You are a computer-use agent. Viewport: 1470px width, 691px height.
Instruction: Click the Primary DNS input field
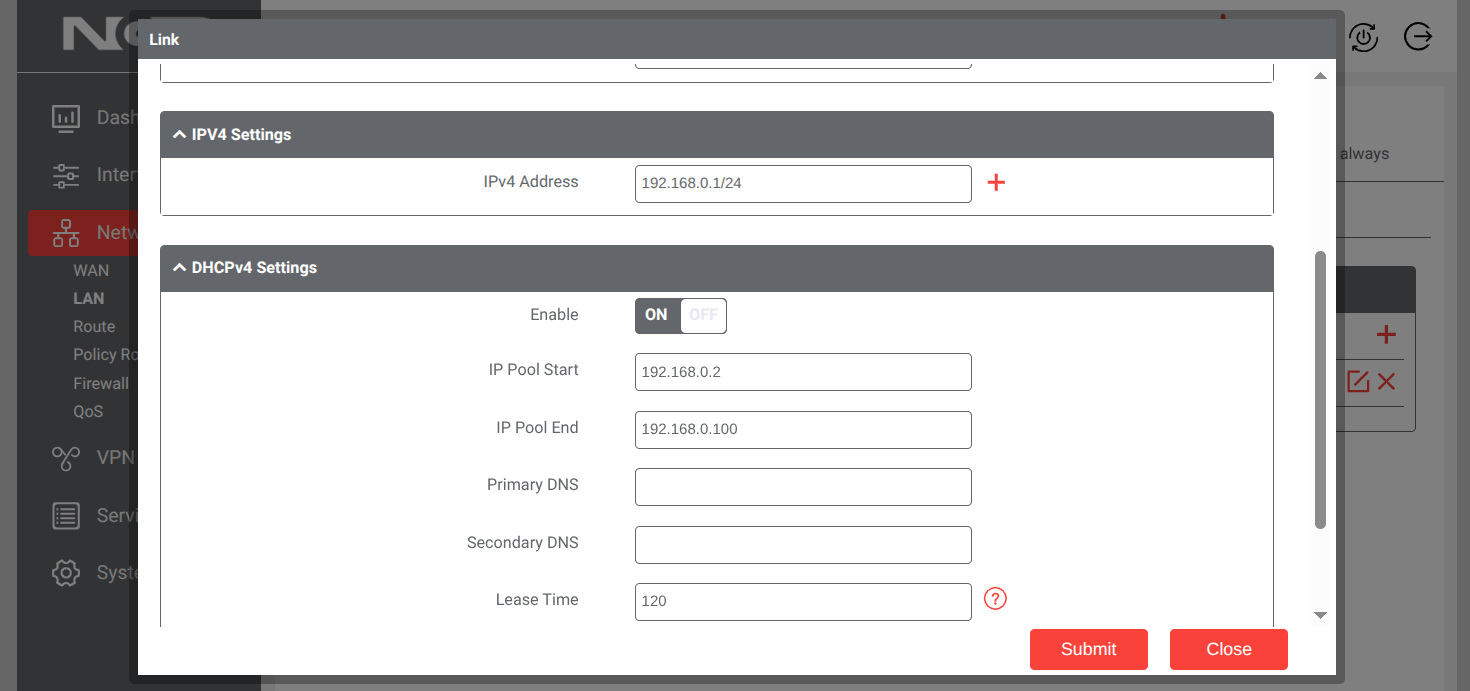[803, 487]
